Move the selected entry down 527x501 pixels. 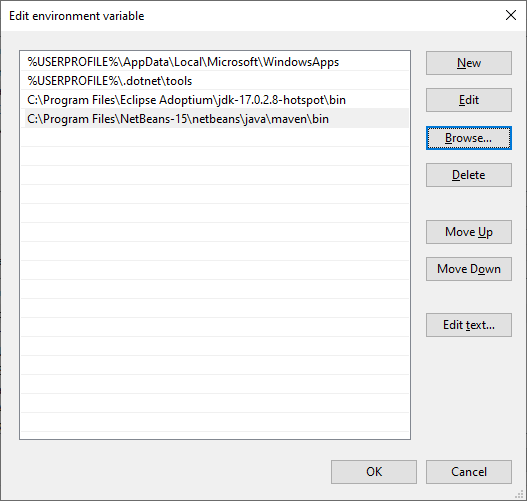pyautogui.click(x=469, y=269)
